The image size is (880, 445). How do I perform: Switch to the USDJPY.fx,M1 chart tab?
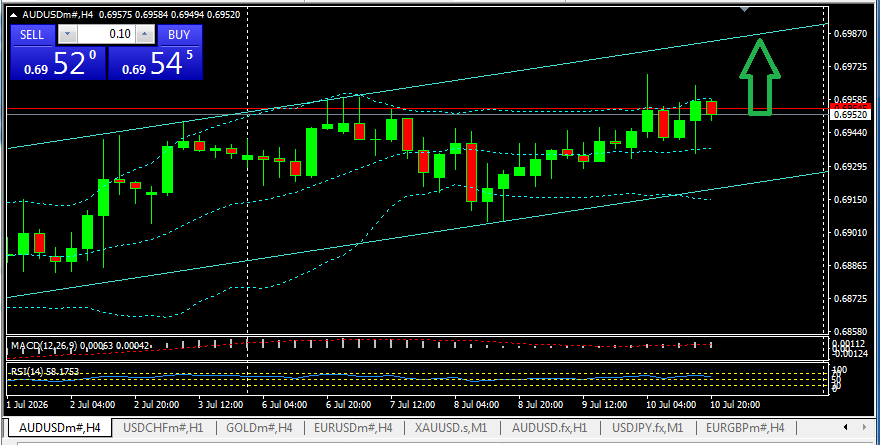pos(648,428)
